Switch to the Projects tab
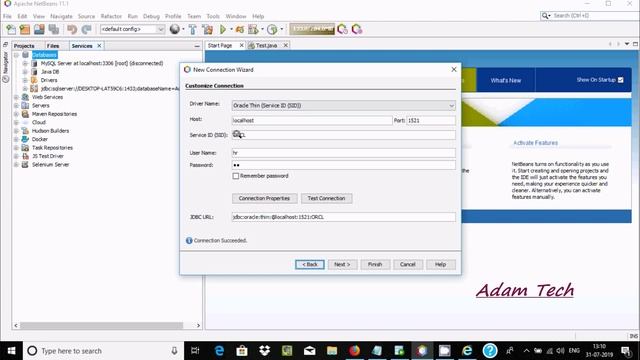 pyautogui.click(x=24, y=46)
